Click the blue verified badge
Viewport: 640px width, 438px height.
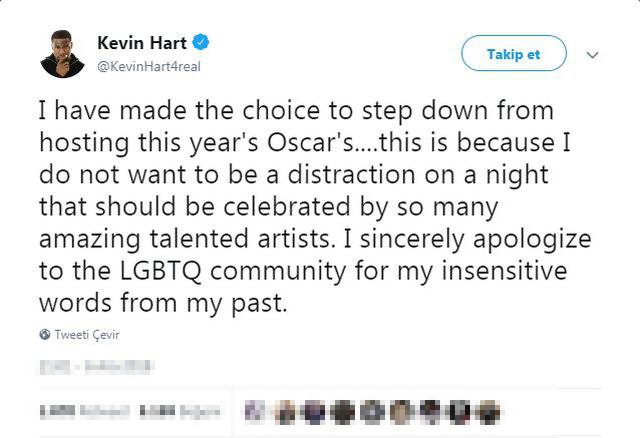201,42
